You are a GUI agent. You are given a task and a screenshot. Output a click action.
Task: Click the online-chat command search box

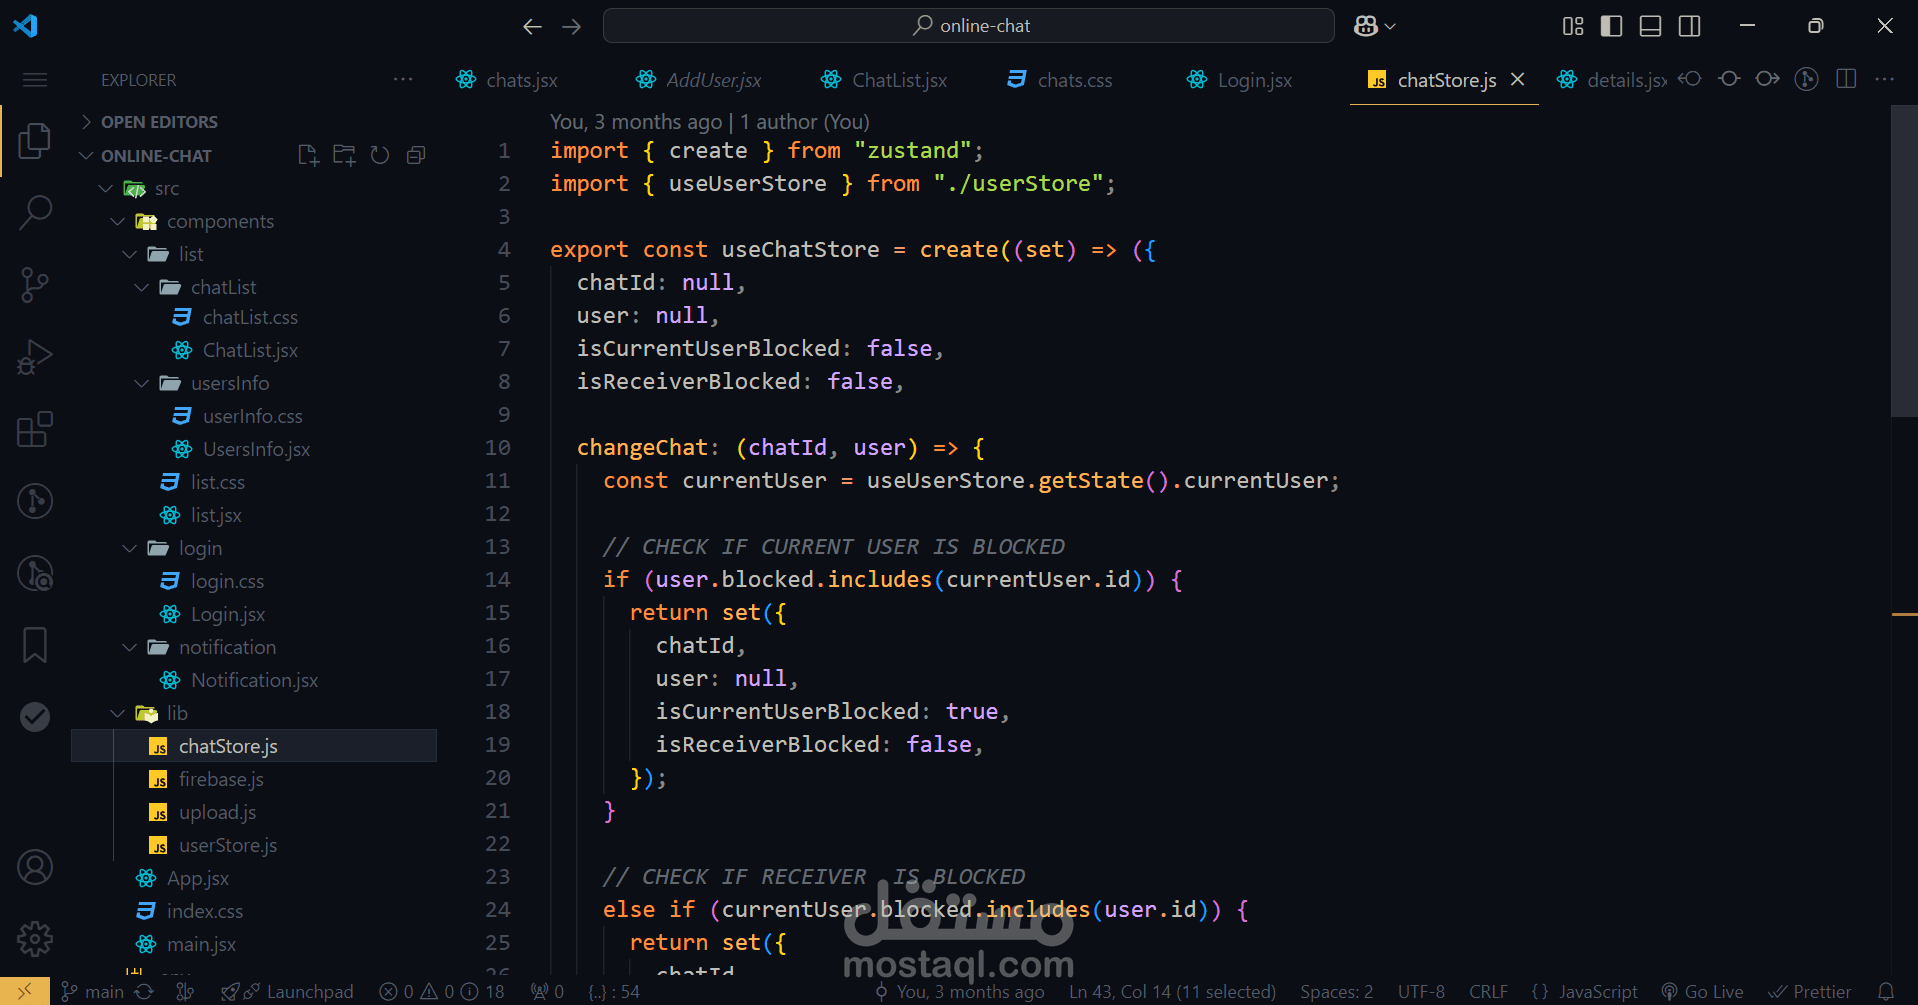[x=968, y=26]
